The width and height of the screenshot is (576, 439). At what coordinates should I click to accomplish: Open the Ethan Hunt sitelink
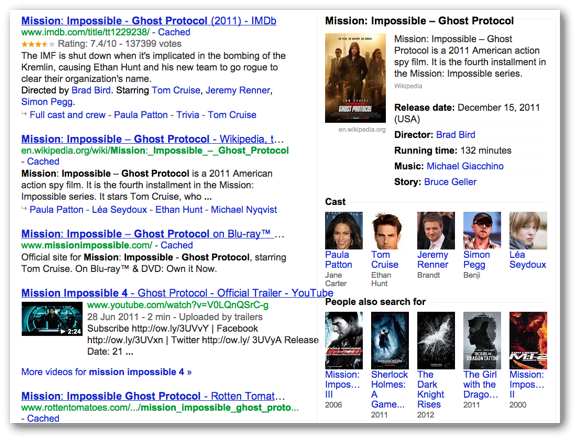pos(179,209)
